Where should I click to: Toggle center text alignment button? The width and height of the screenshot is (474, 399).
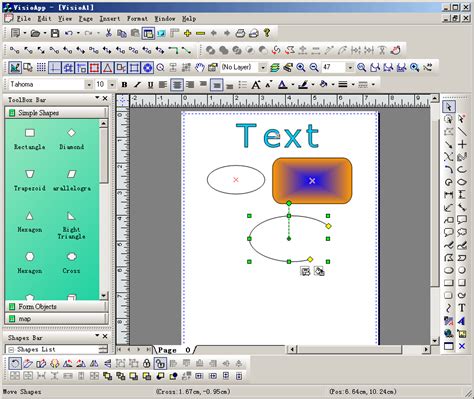[x=177, y=85]
